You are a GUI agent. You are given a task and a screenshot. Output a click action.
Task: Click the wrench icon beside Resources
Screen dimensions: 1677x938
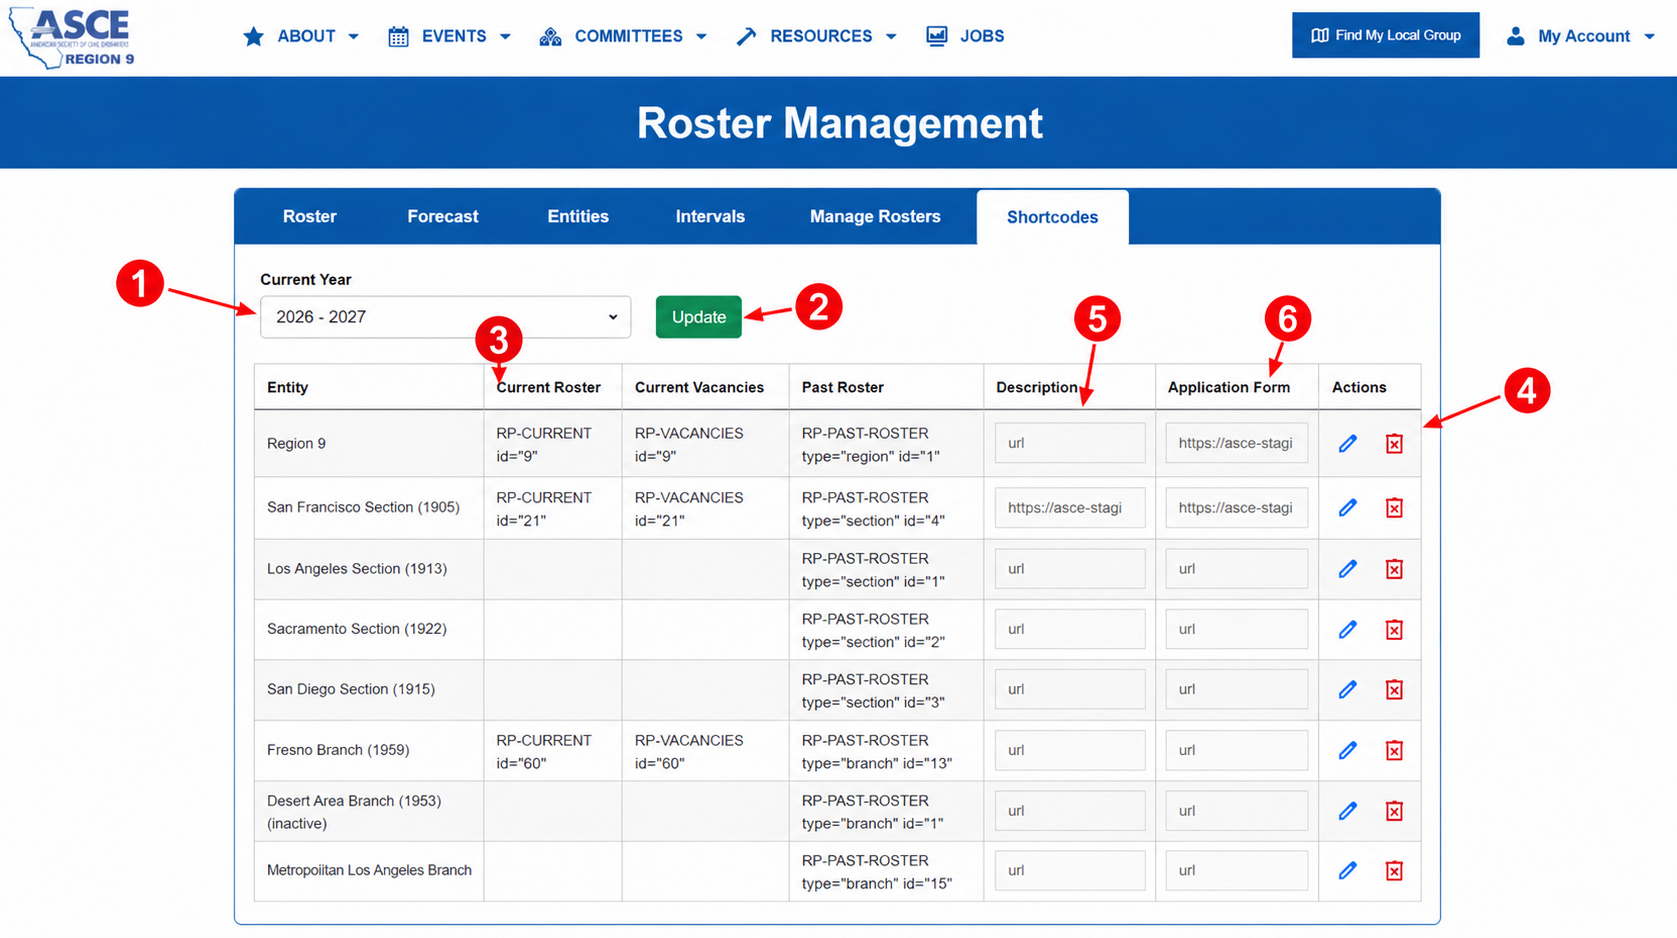[746, 37]
